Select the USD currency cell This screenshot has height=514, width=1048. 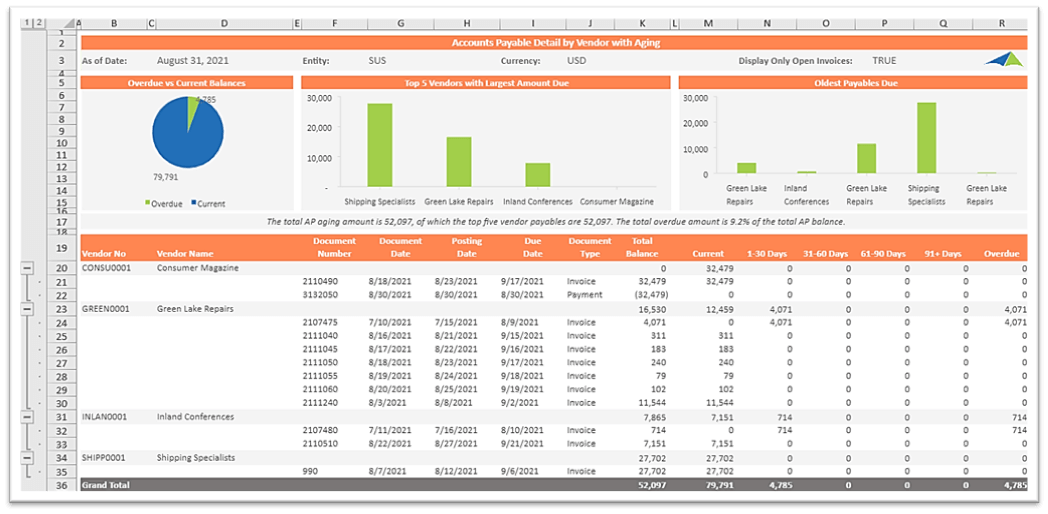[576, 61]
